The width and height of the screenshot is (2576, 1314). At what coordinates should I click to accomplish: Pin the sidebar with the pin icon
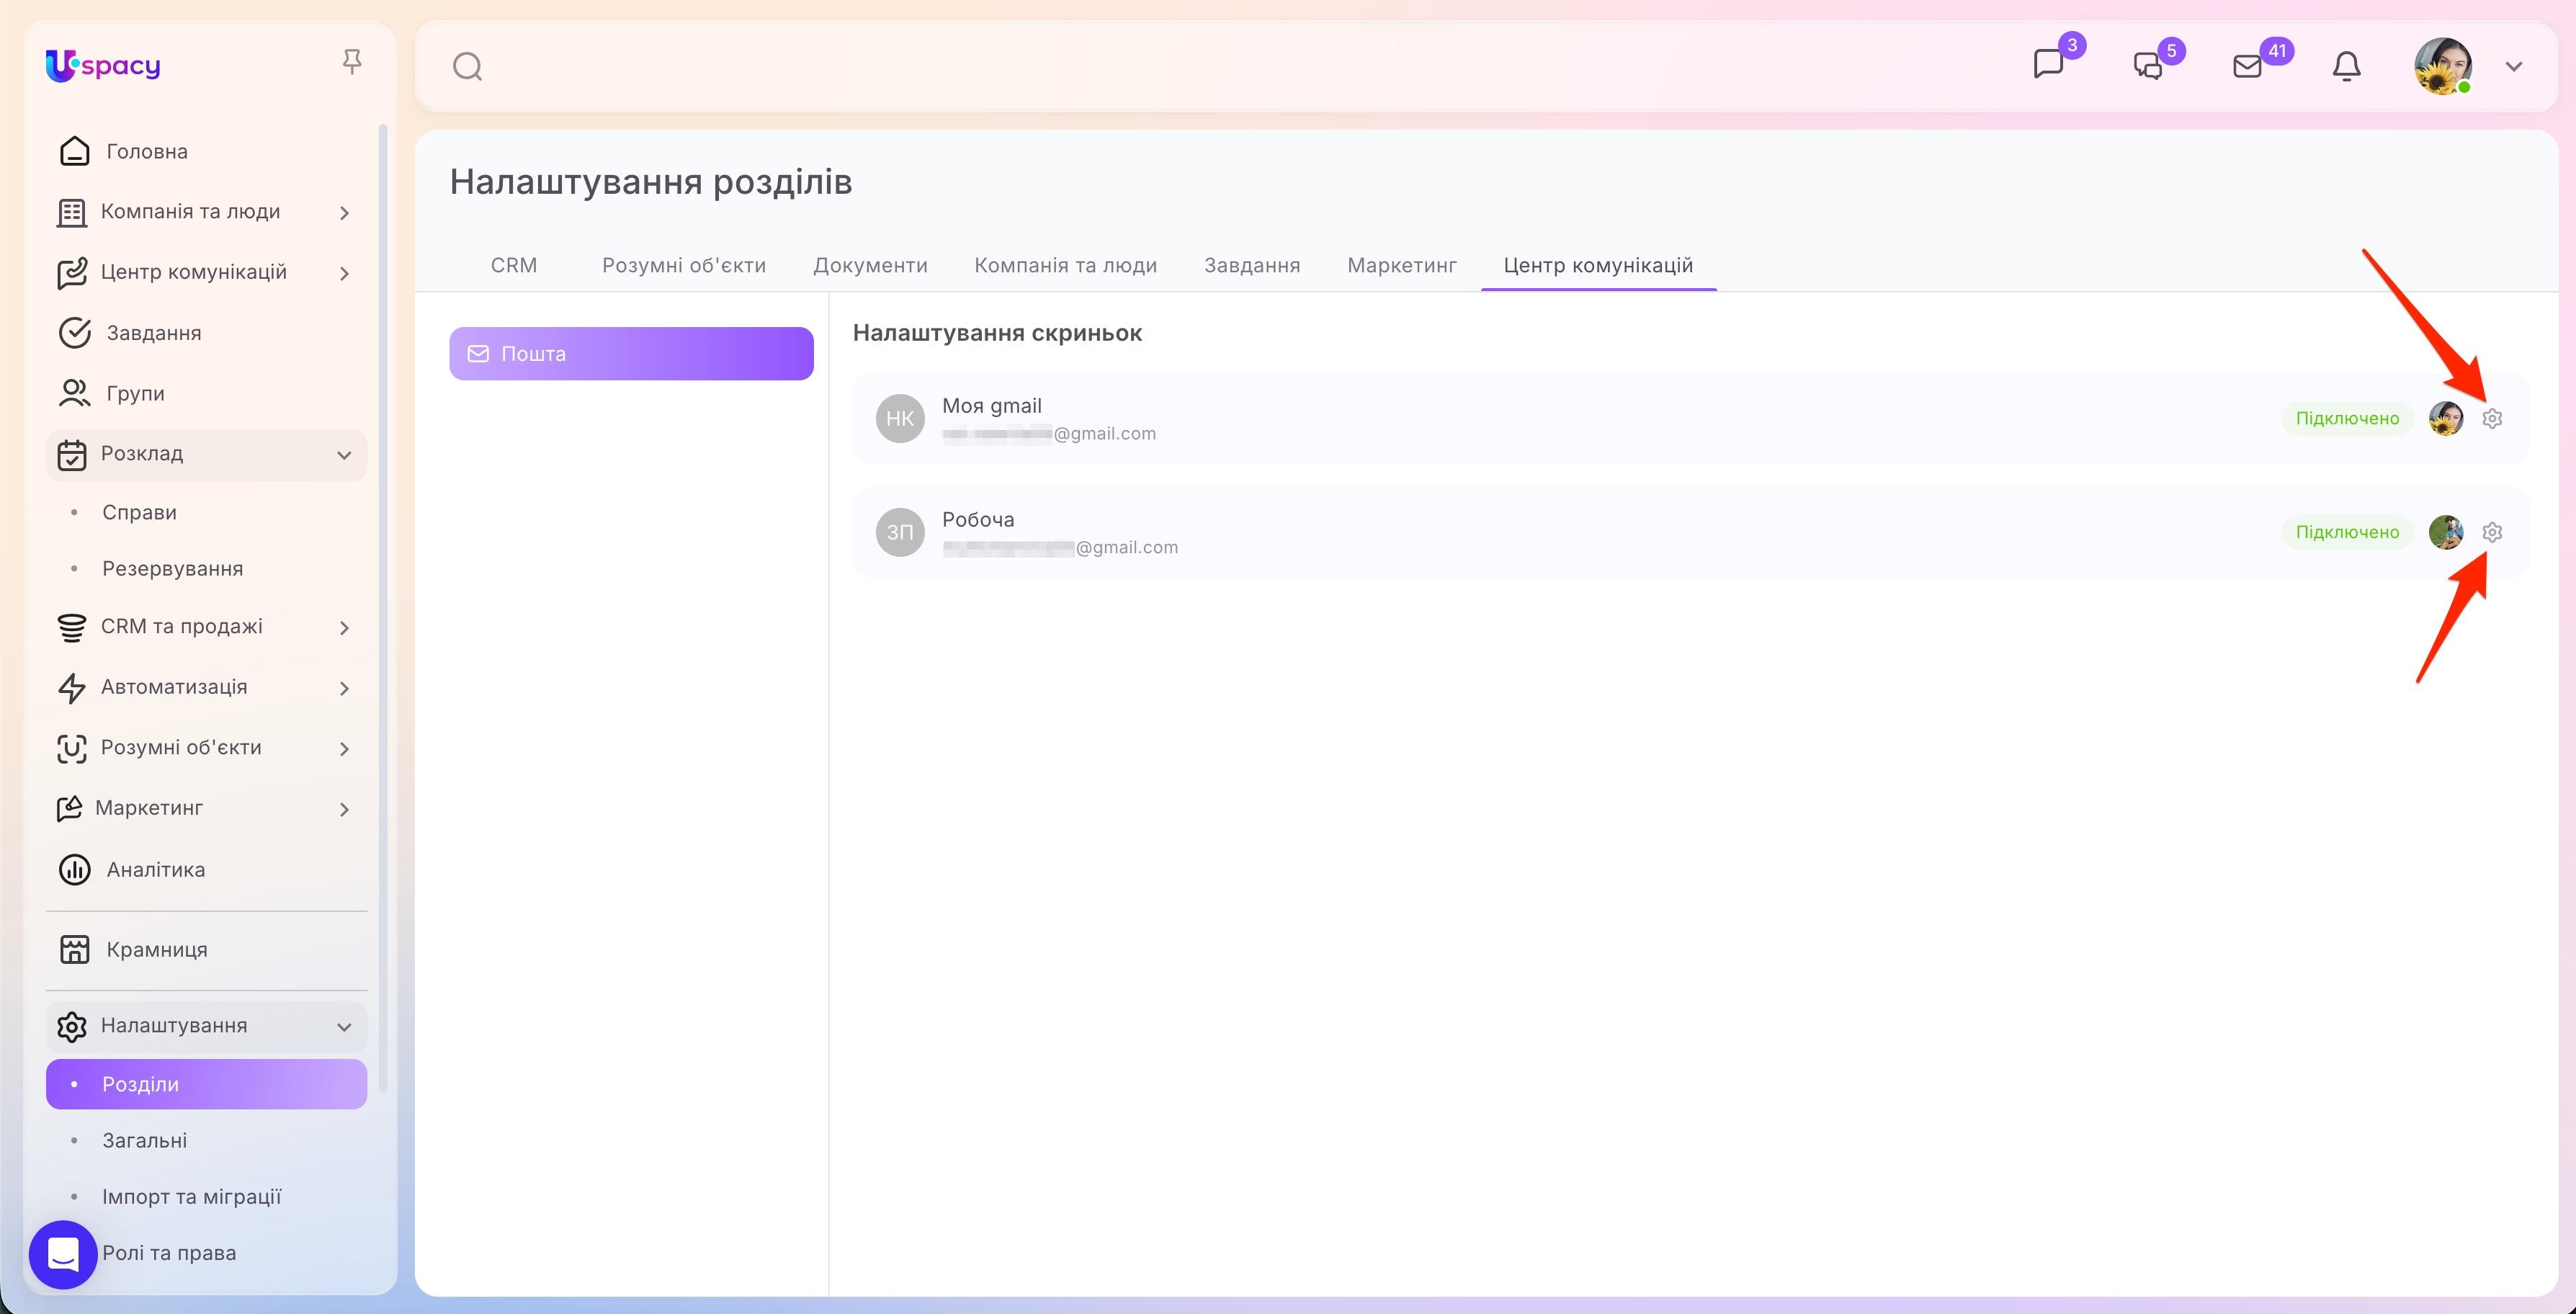pos(351,62)
